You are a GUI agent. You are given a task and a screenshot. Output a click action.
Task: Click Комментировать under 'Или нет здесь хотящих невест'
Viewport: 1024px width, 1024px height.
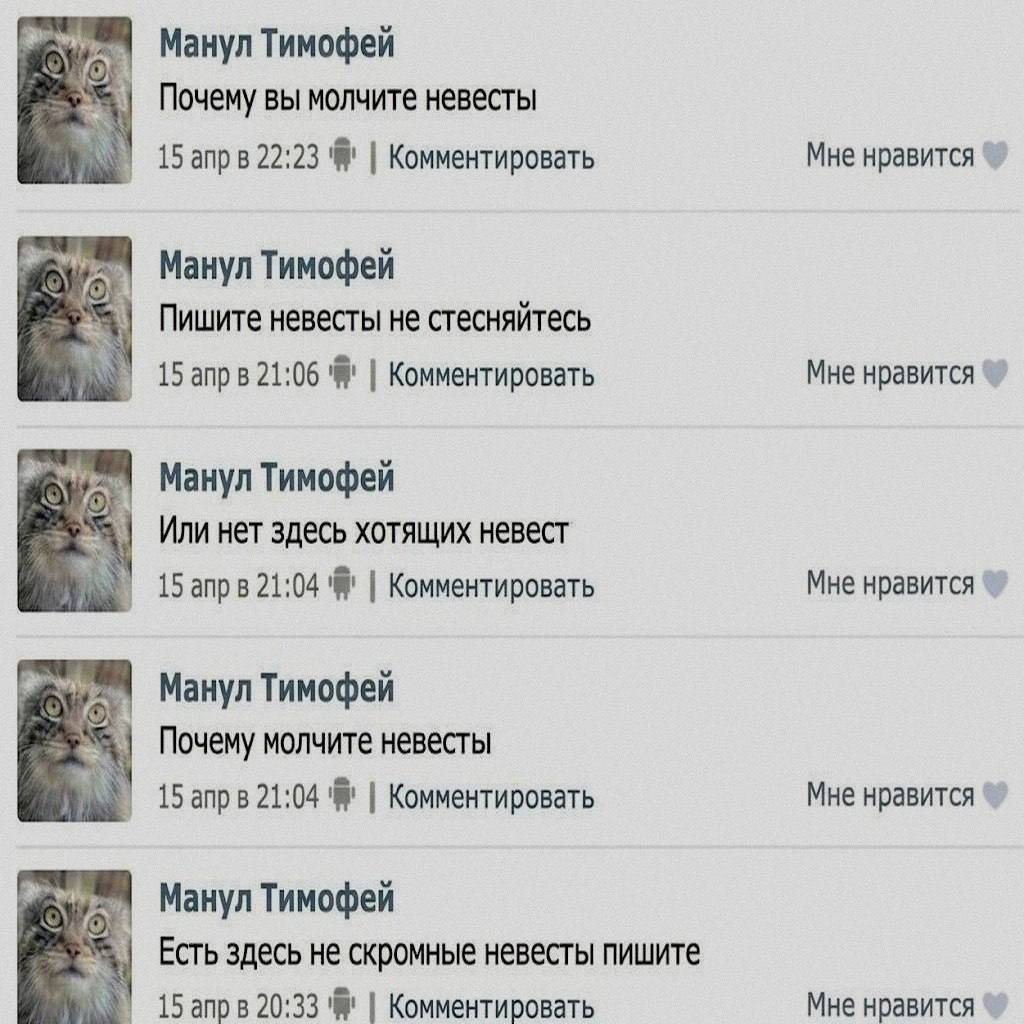tap(491, 586)
